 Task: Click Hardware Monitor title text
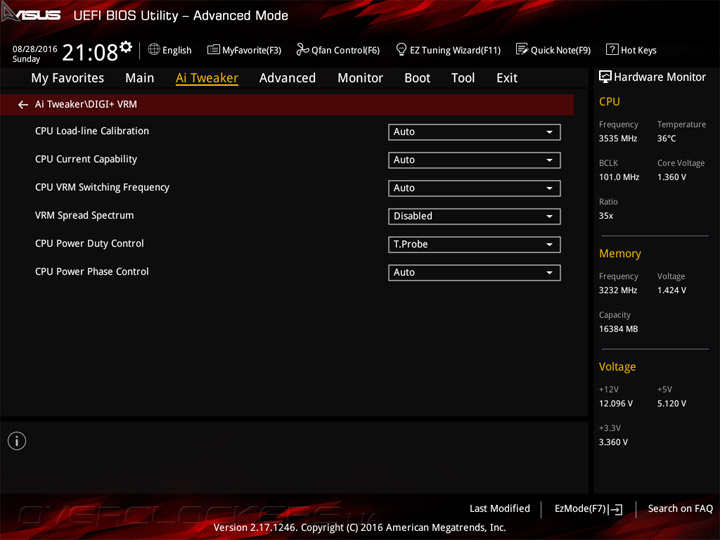coord(659,77)
